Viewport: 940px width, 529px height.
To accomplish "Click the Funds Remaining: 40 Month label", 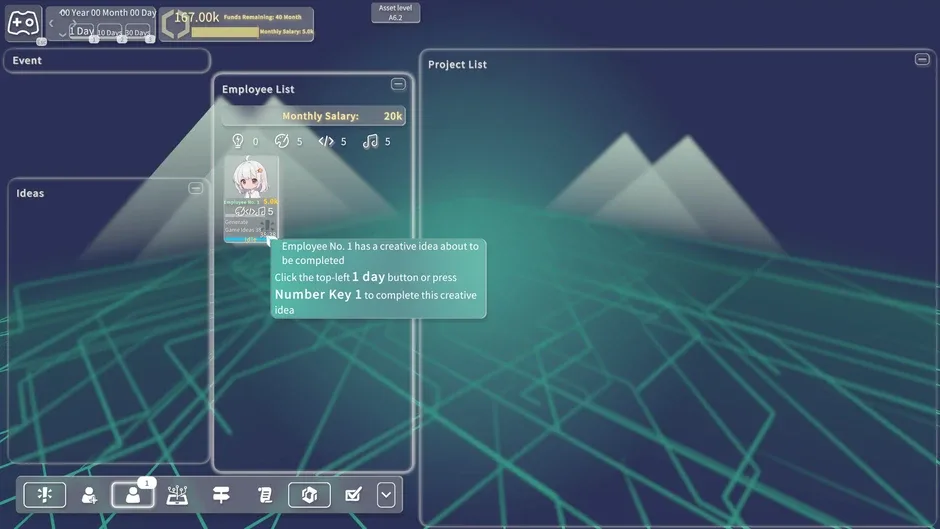I will (263, 17).
